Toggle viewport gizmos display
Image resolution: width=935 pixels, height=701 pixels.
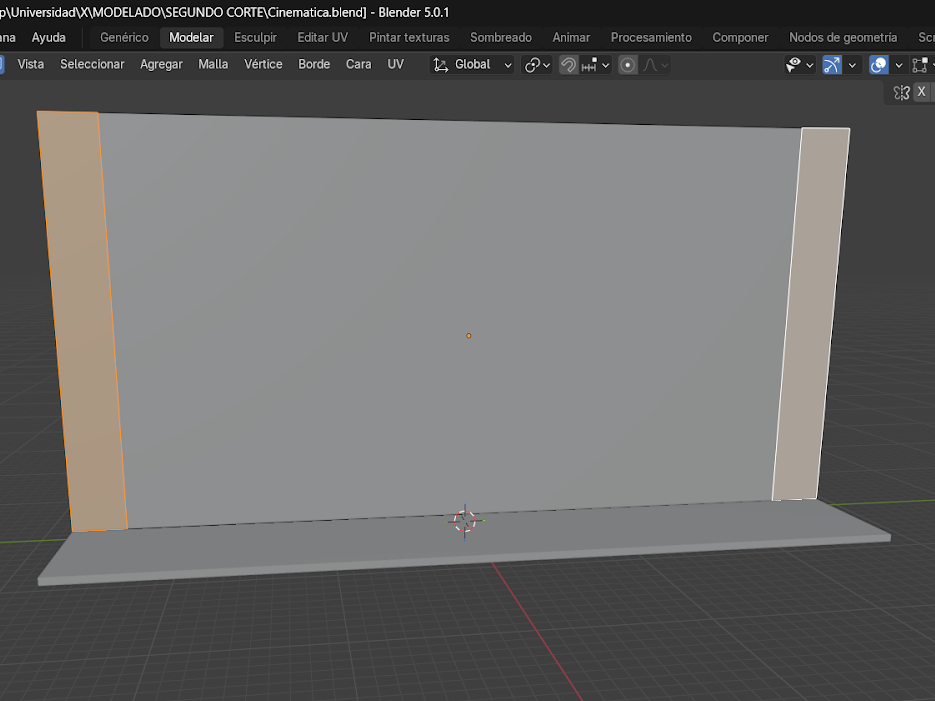point(832,65)
